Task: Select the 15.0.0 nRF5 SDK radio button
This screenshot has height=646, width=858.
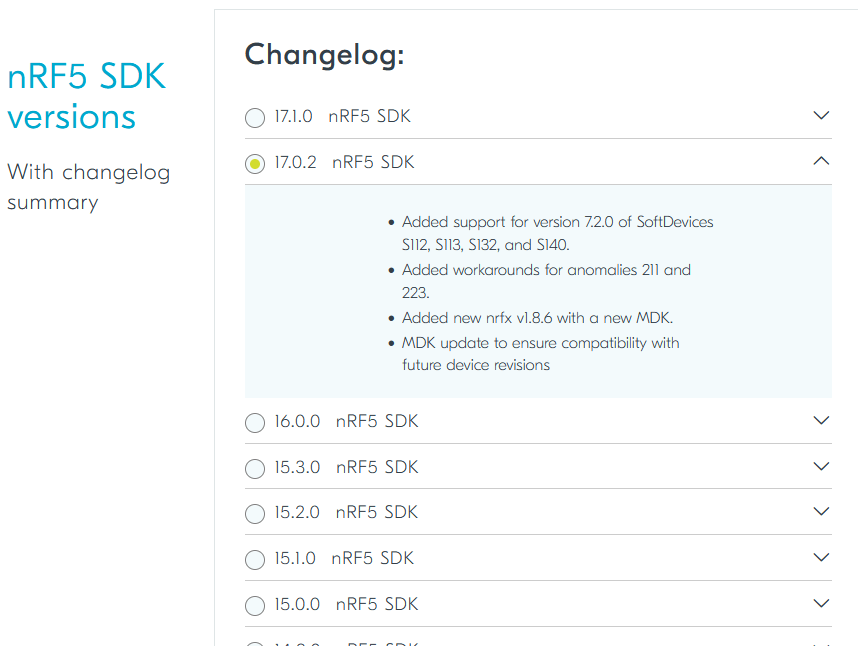Action: click(x=255, y=606)
